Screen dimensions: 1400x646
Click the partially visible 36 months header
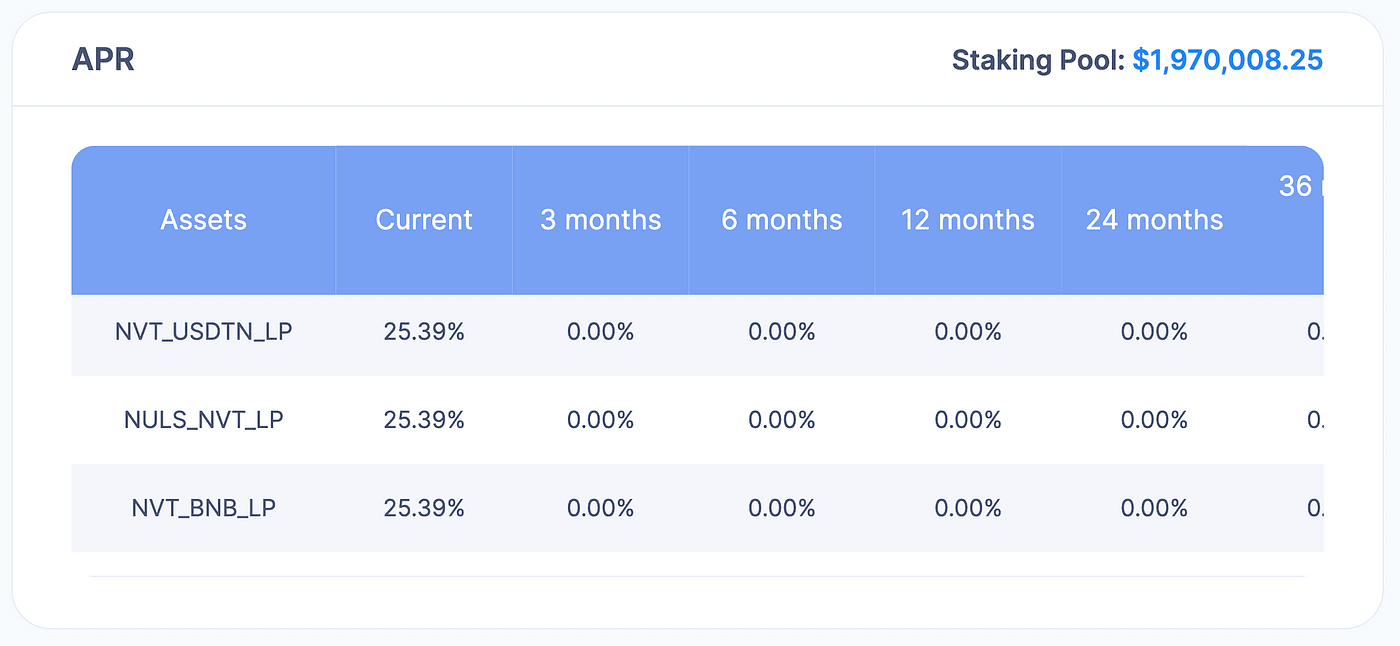click(1298, 187)
